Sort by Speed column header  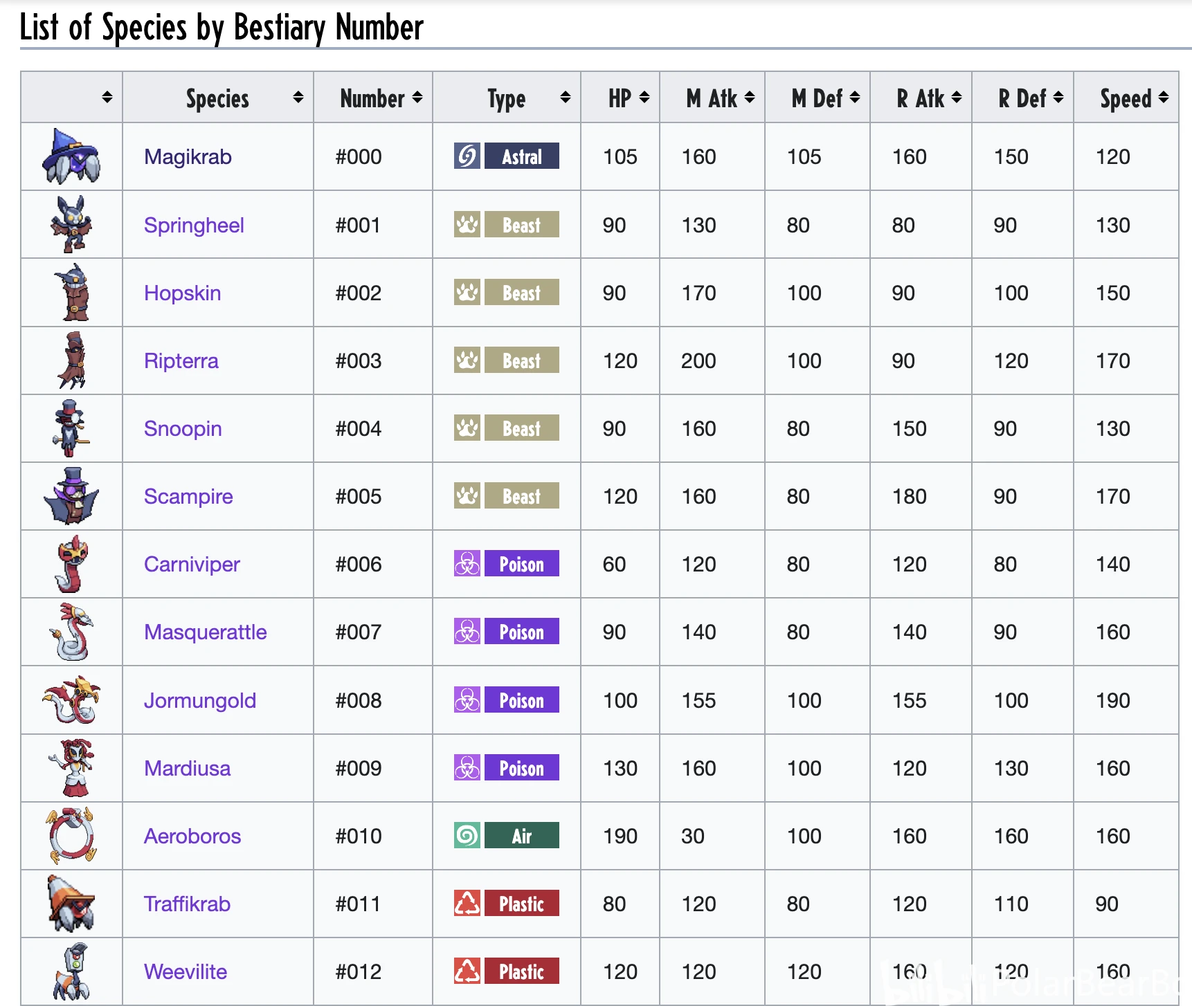point(1162,98)
